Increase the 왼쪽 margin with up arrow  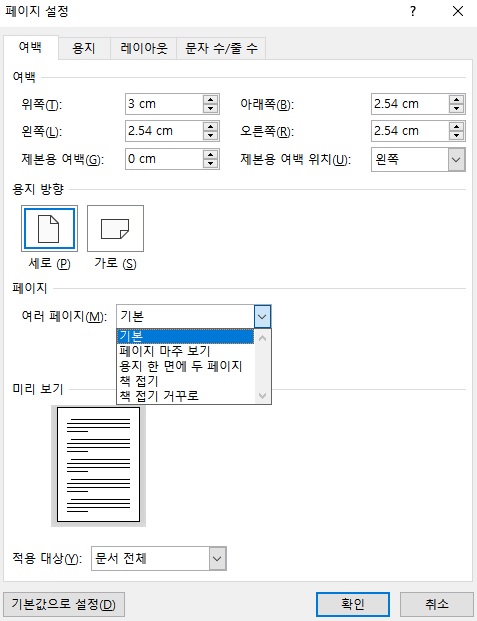click(210, 127)
